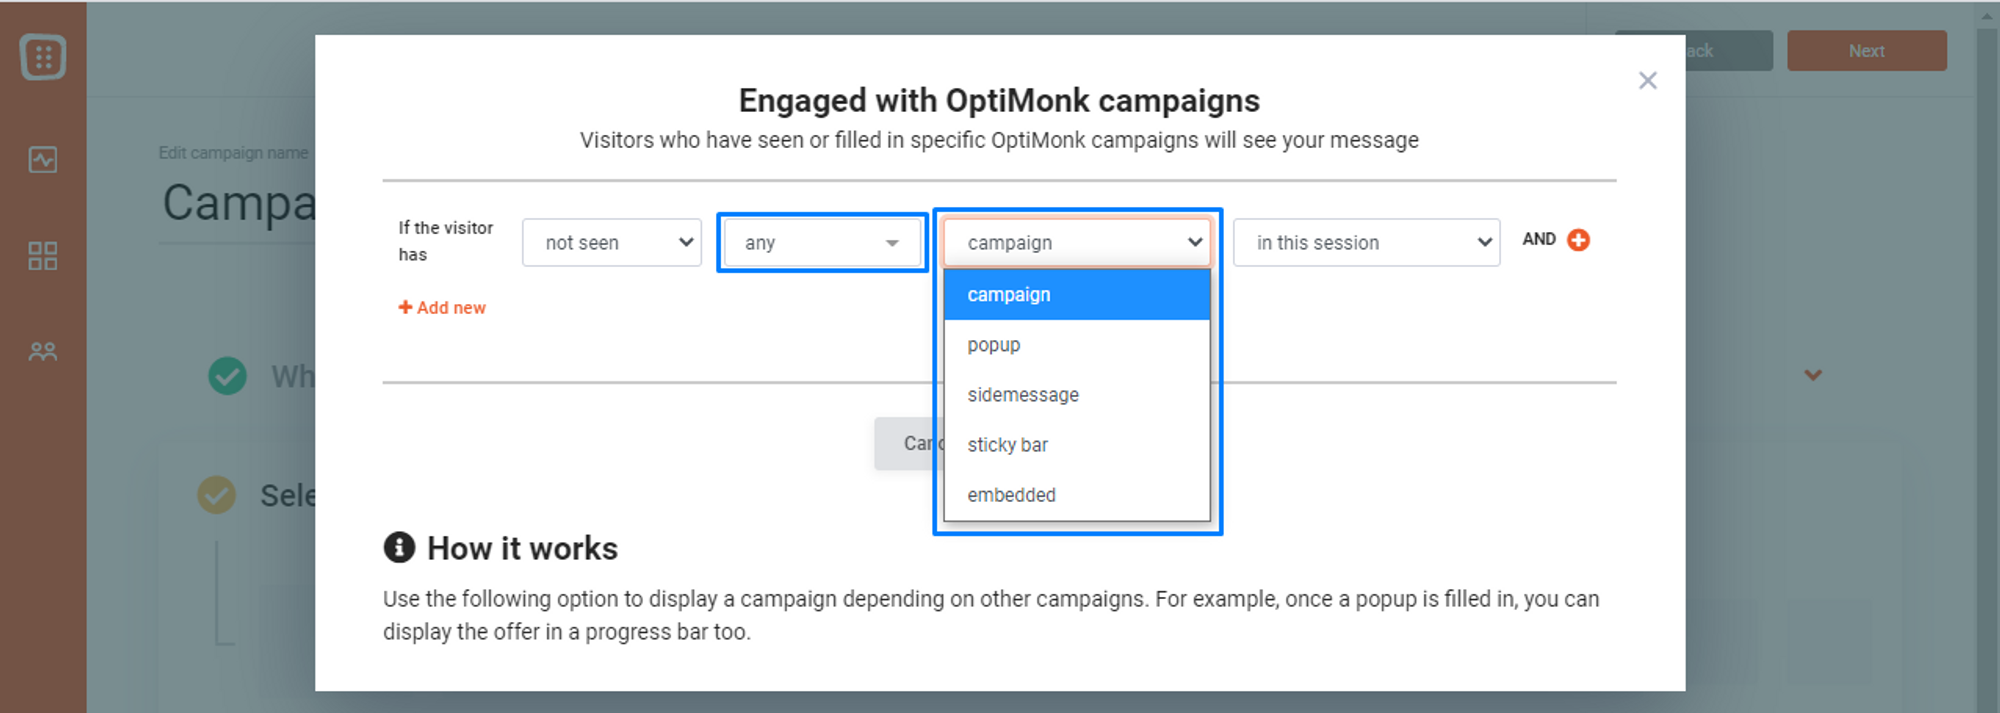2000x713 pixels.
Task: Open the 'in this session' dropdown
Action: 1366,243
